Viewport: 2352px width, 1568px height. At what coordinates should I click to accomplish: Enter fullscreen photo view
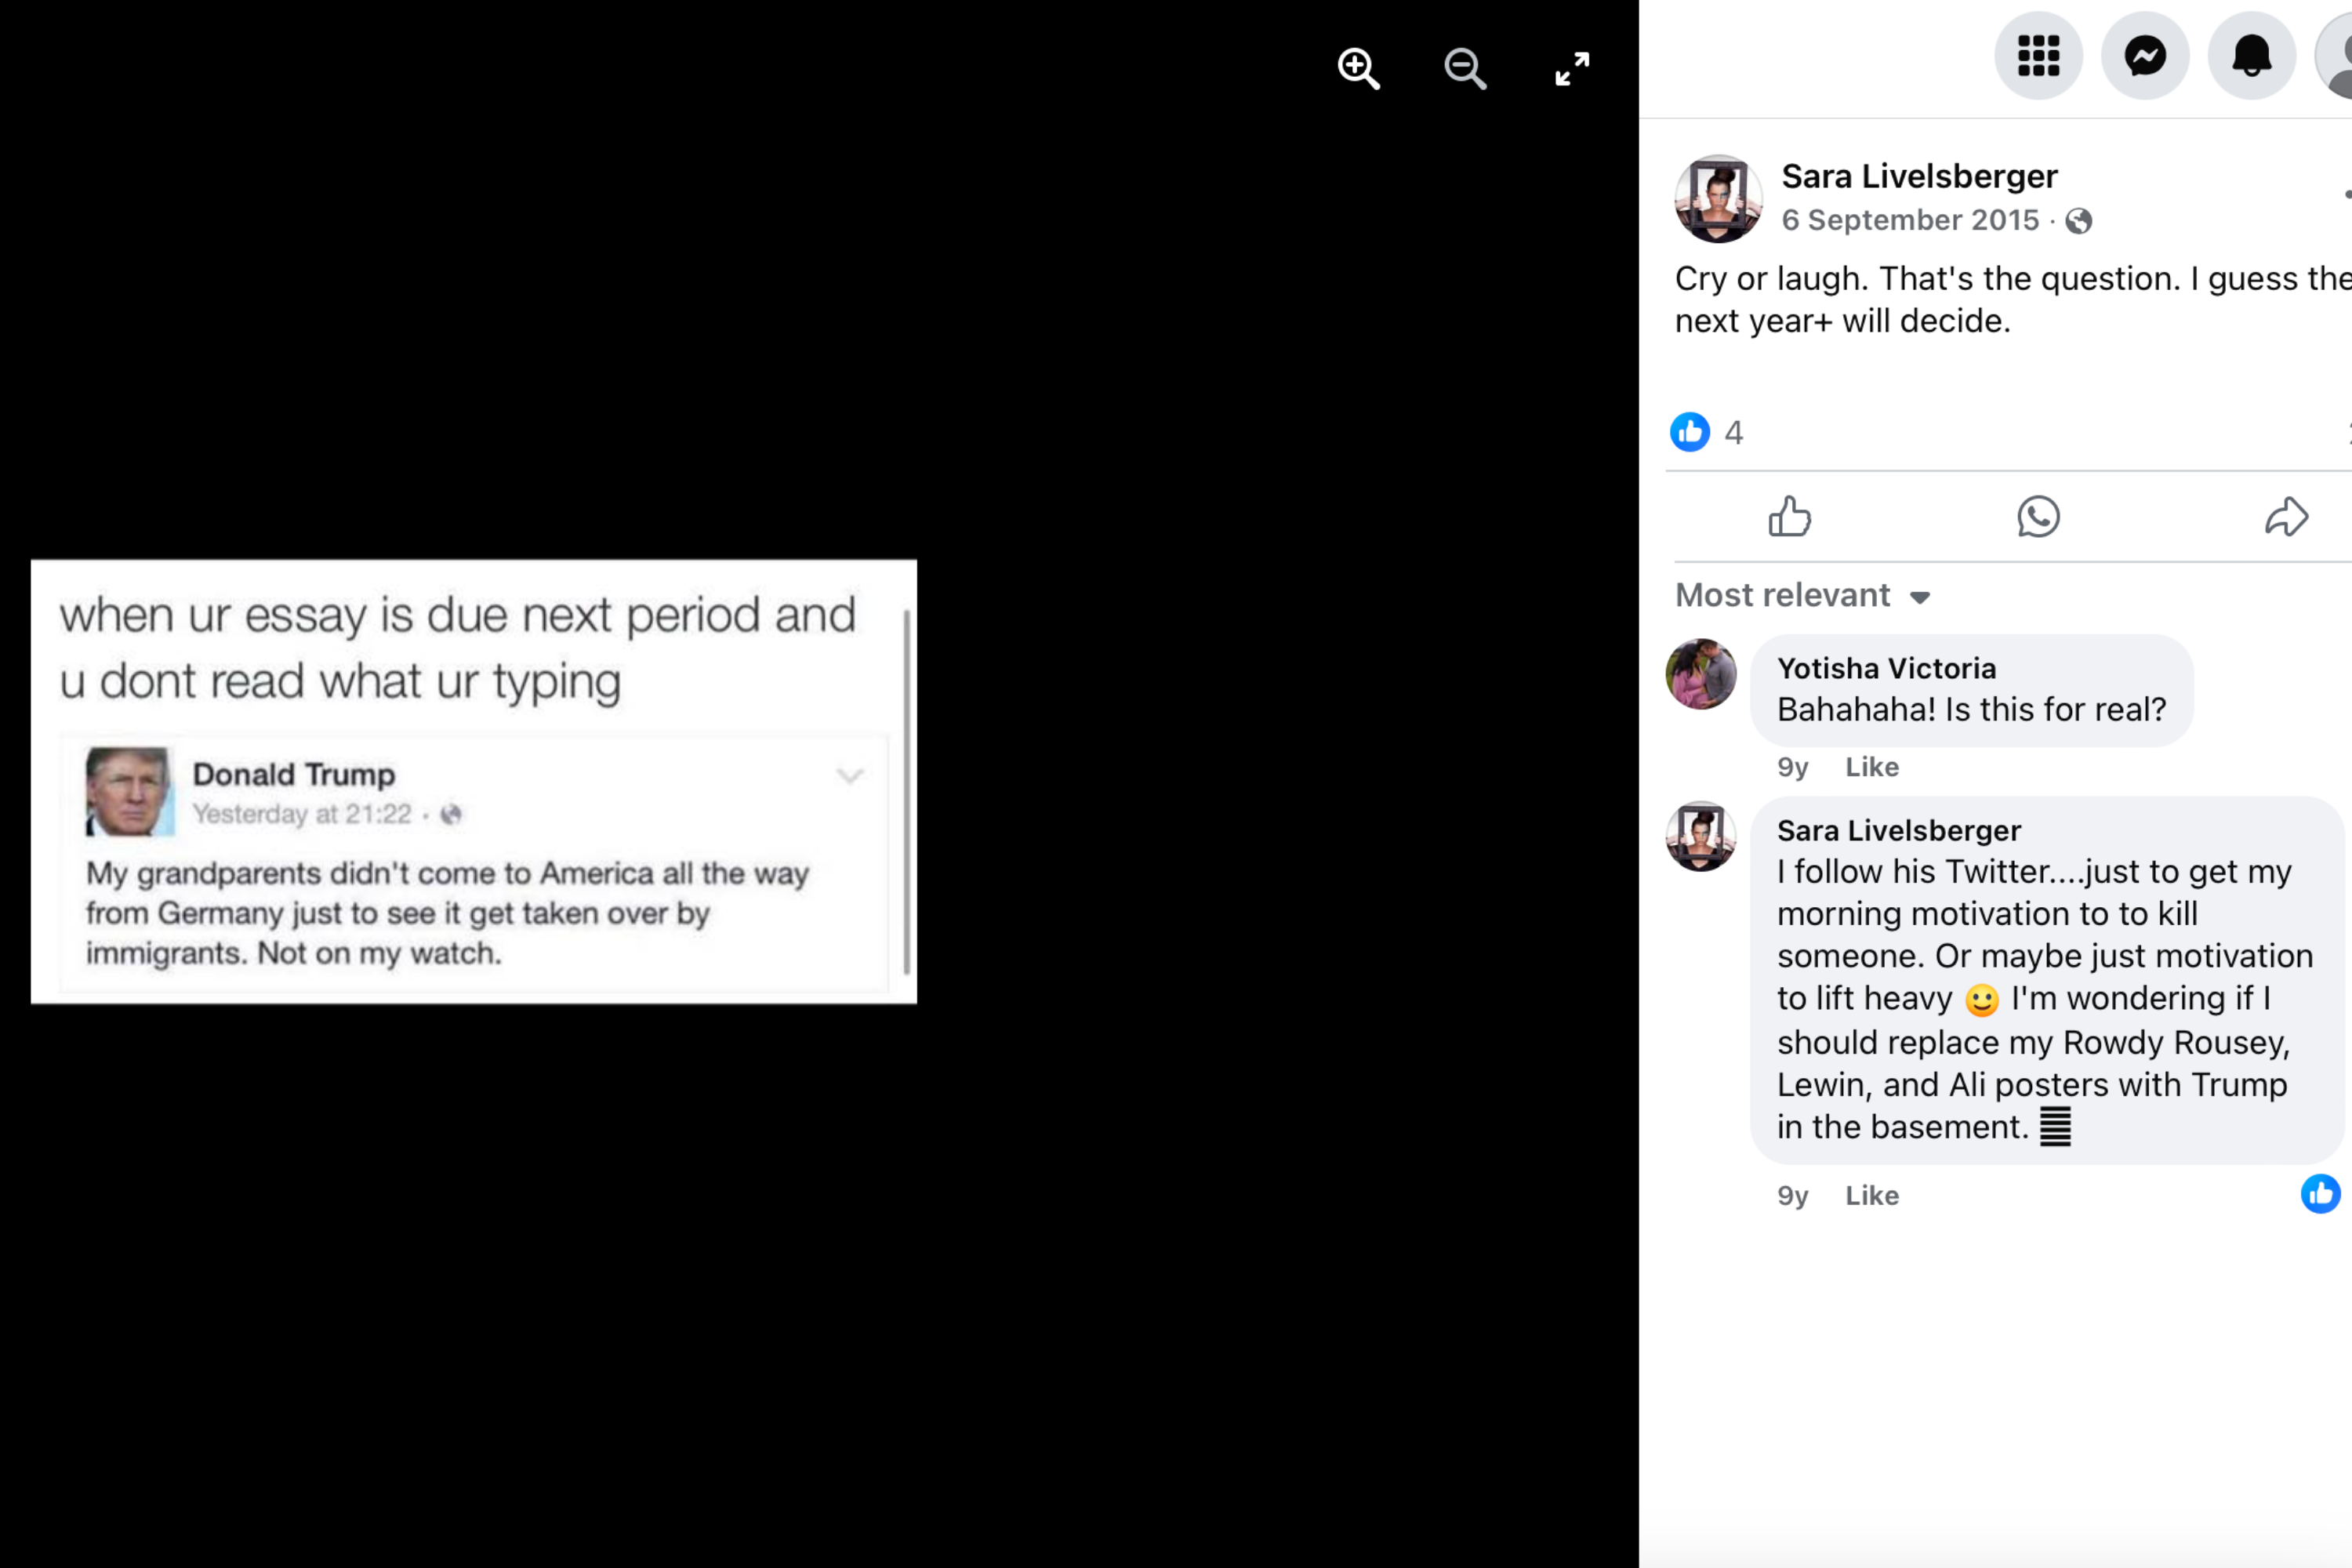[1571, 68]
